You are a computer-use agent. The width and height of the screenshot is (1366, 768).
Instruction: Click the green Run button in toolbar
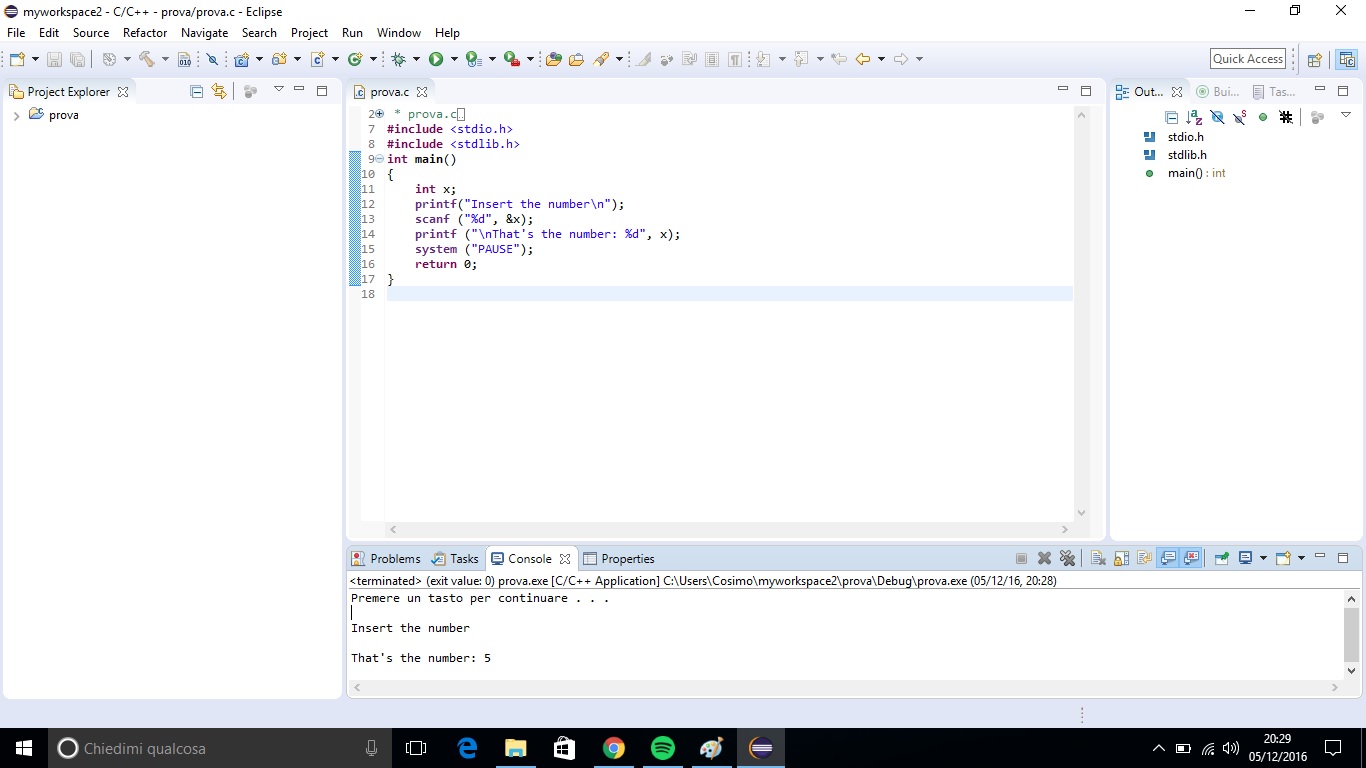[435, 60]
